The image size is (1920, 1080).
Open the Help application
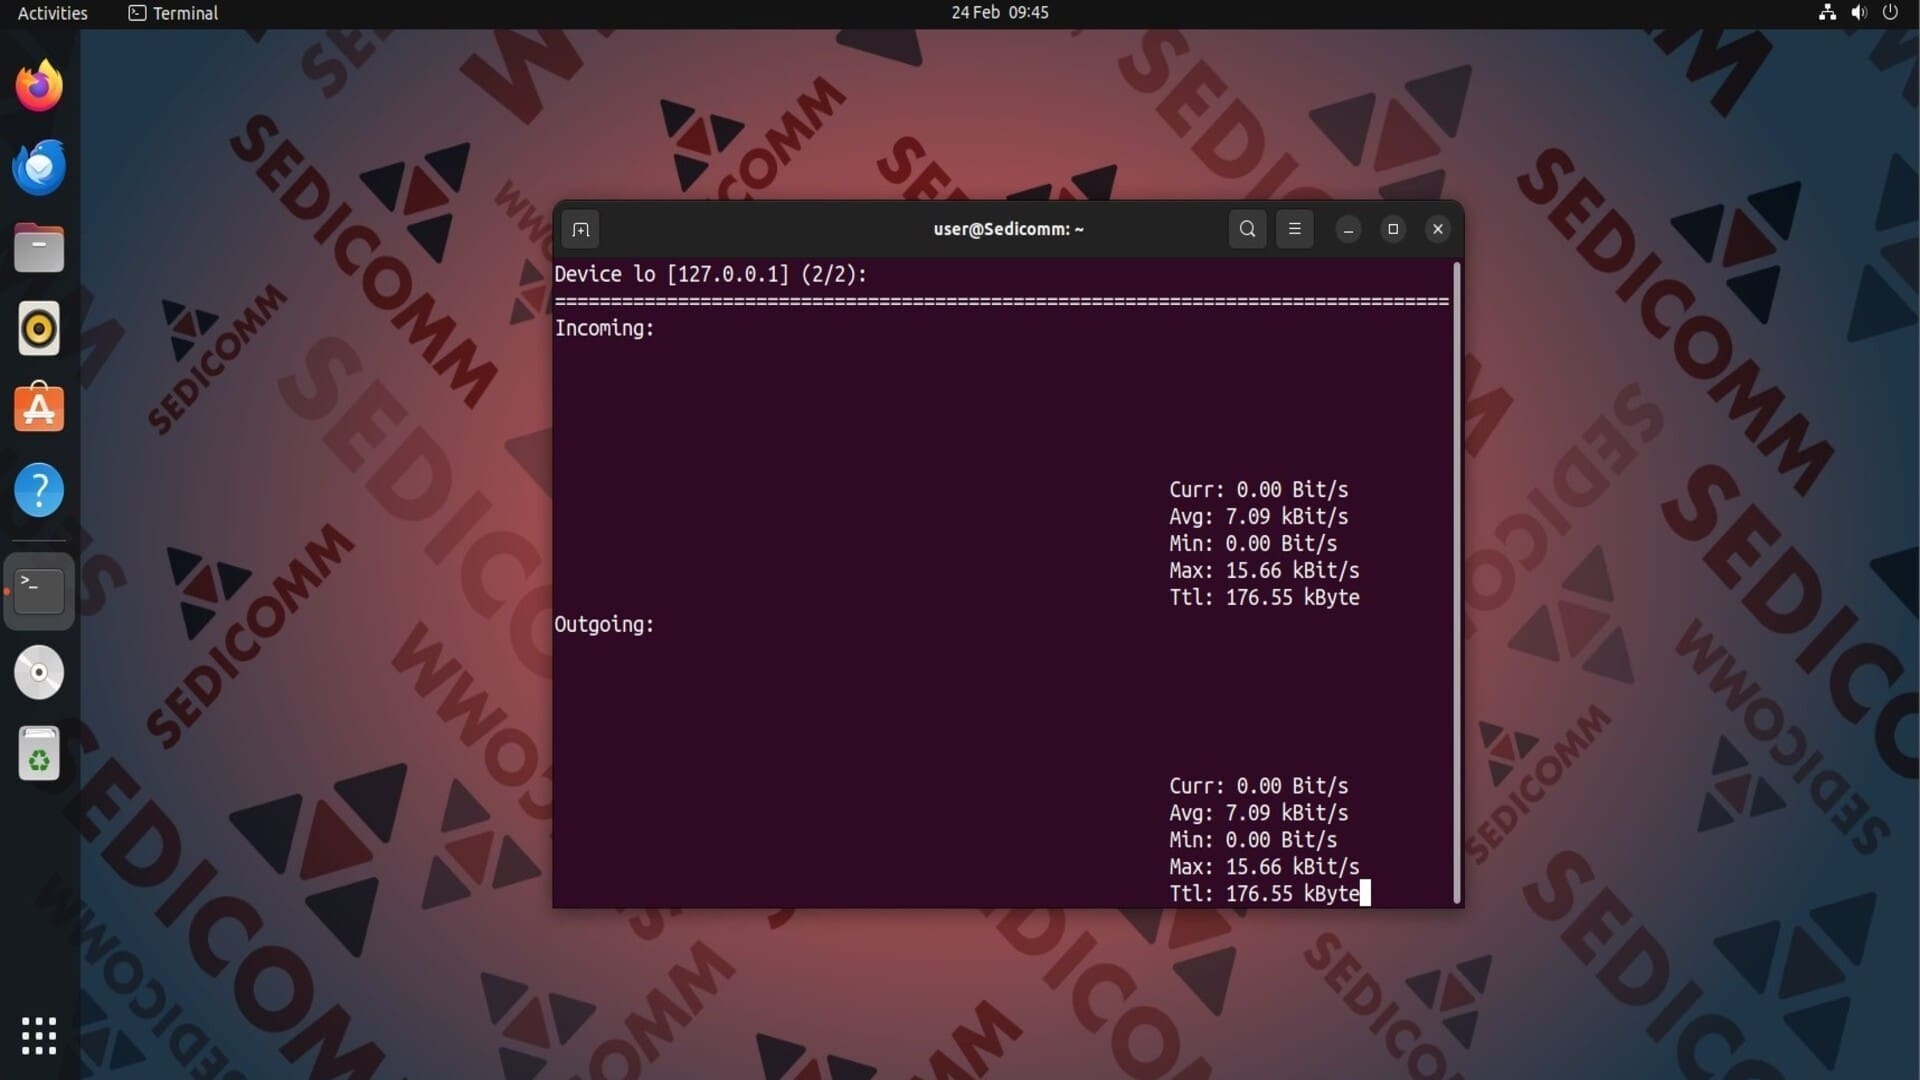tap(39, 490)
